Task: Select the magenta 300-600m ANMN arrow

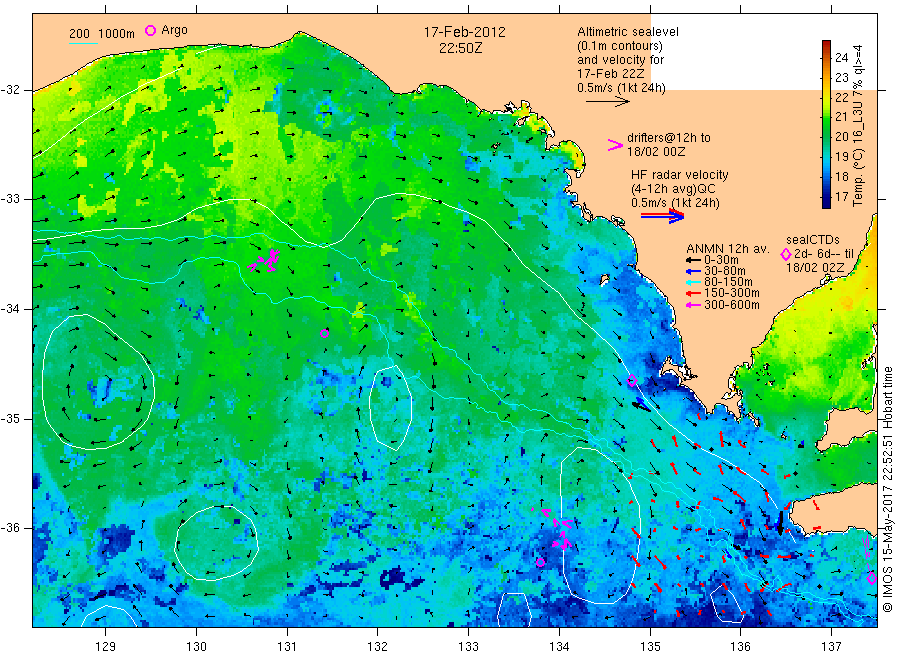Action: pos(693,305)
